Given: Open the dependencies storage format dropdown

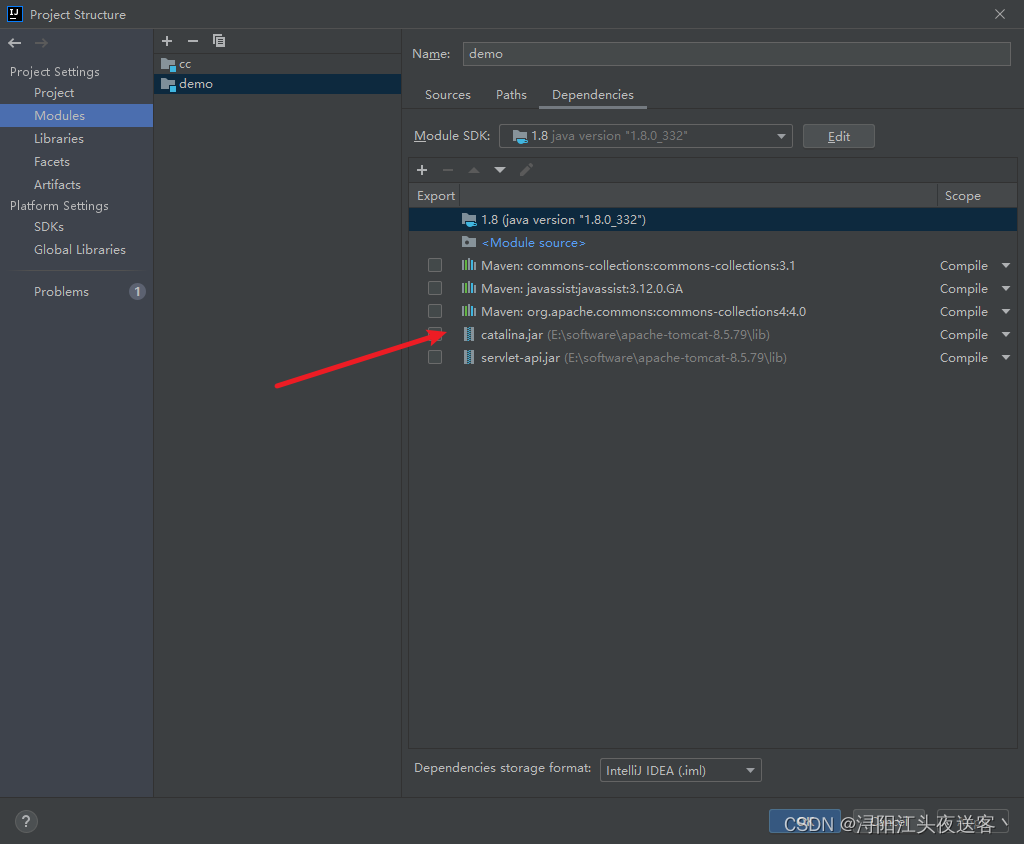Looking at the screenshot, I should (680, 770).
